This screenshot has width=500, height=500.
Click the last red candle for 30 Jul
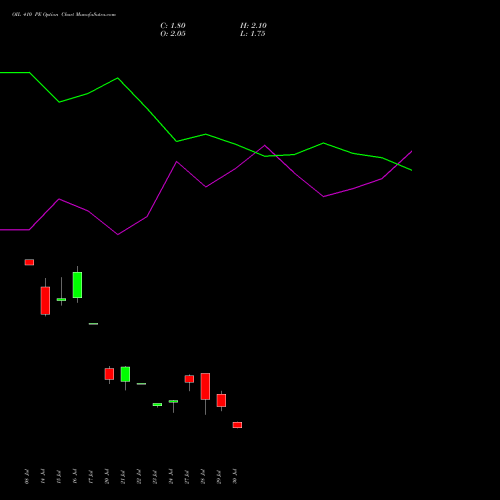click(x=237, y=425)
